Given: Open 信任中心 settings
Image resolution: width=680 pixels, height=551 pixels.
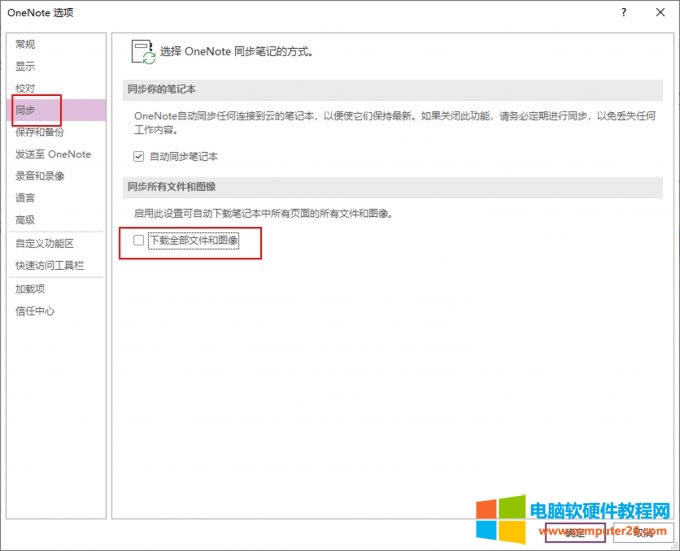Looking at the screenshot, I should click(x=35, y=311).
